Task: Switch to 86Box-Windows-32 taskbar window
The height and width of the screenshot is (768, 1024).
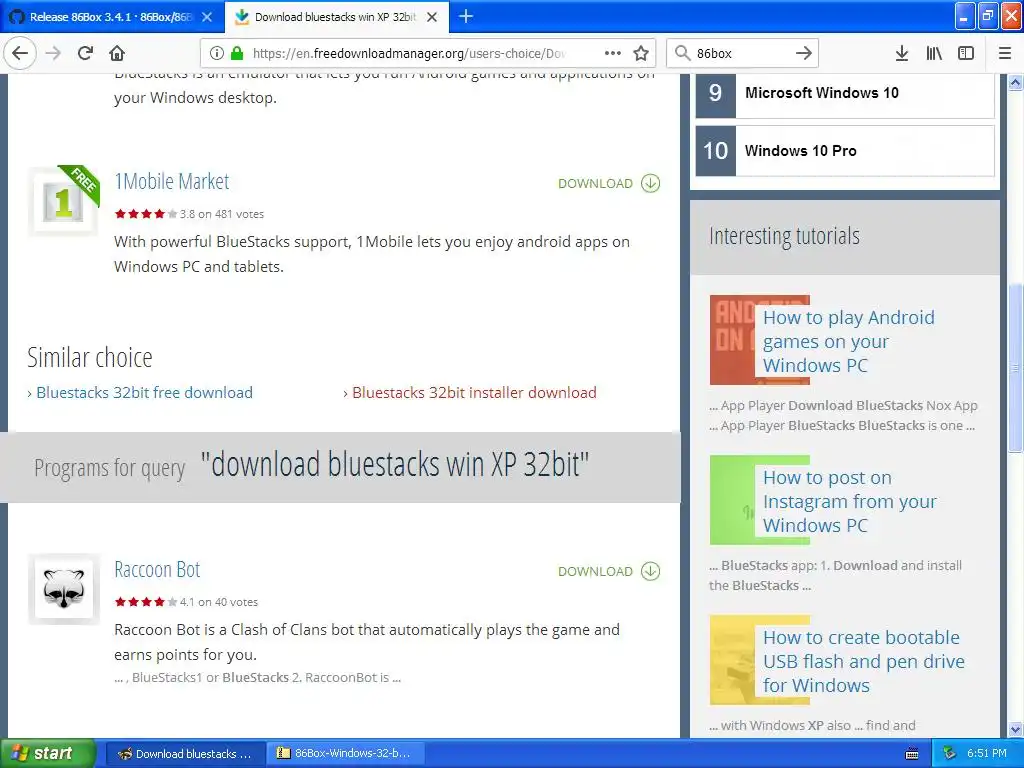Action: [345, 754]
